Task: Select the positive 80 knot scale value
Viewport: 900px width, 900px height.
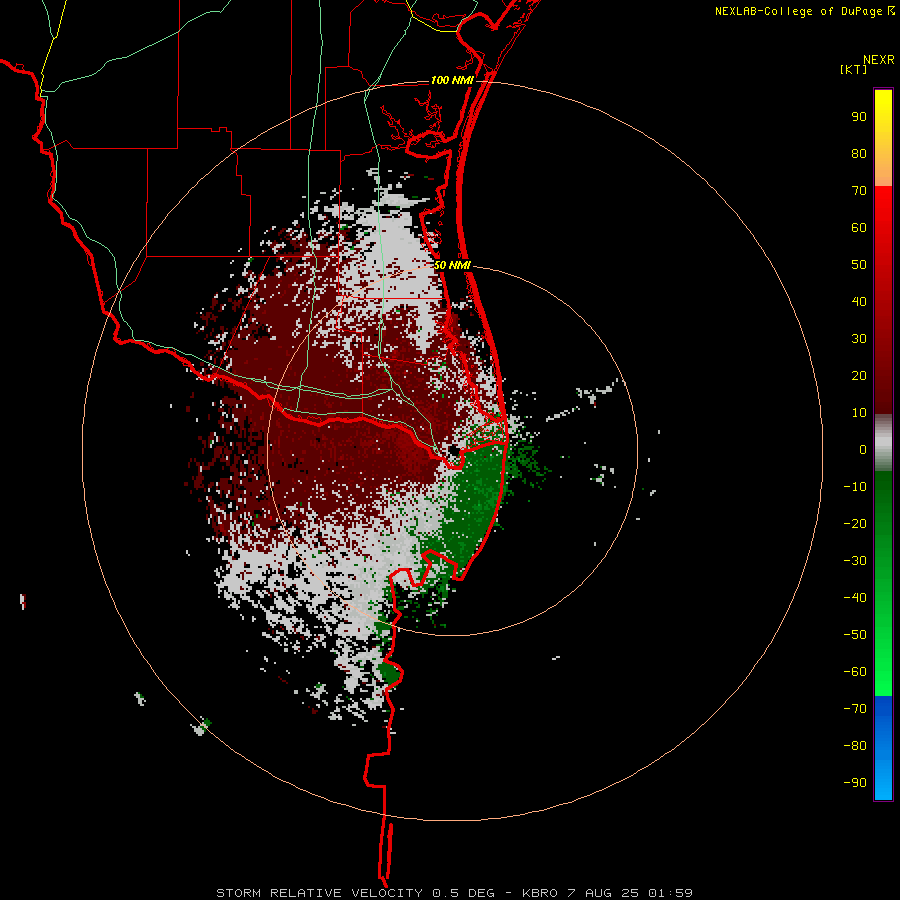Action: pos(859,153)
